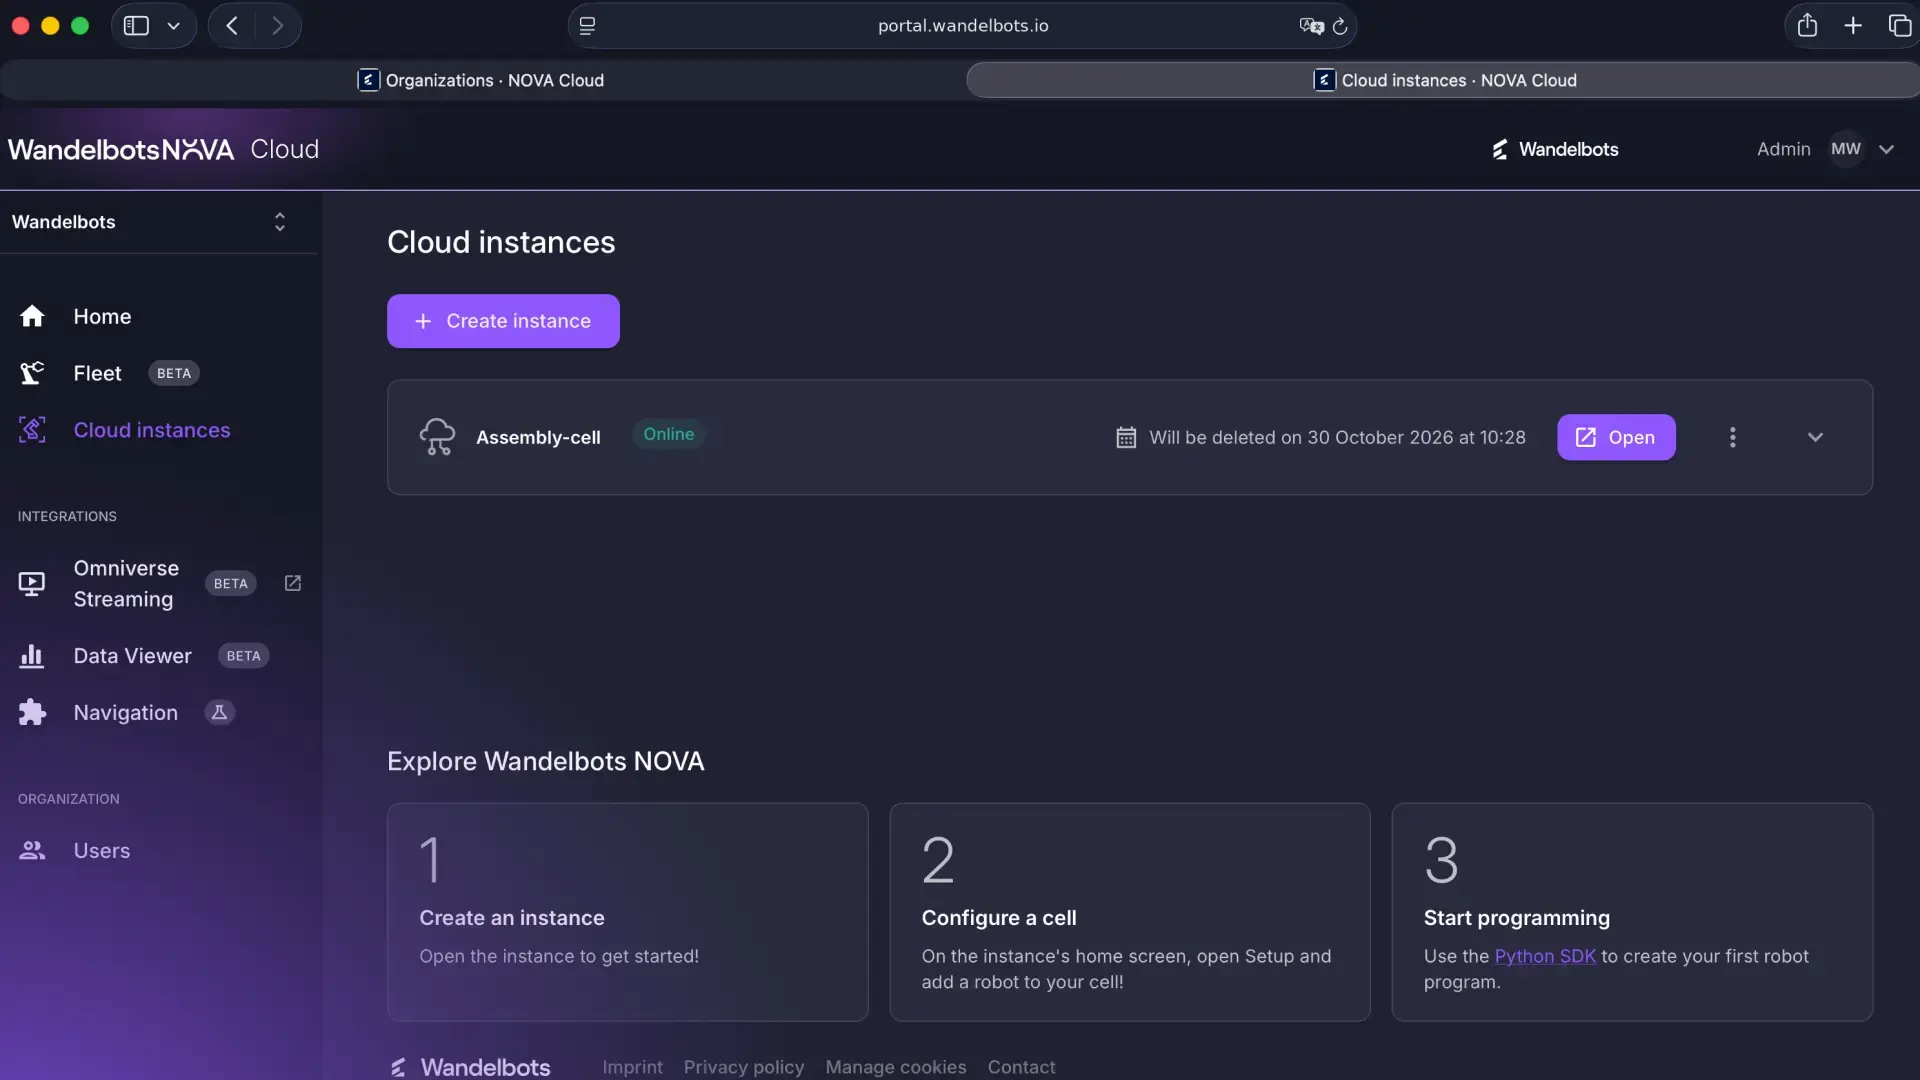Show Safari tab overview icon
Screen dimensions: 1920x1080
1900,25
